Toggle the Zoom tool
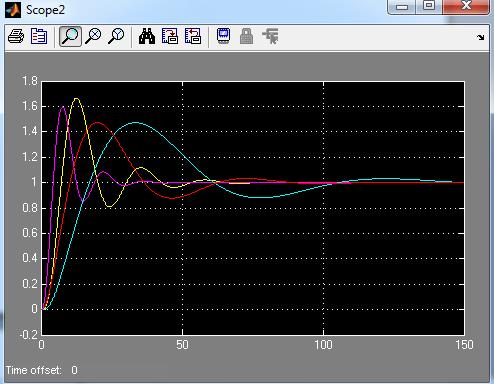494x384 pixels. click(70, 36)
